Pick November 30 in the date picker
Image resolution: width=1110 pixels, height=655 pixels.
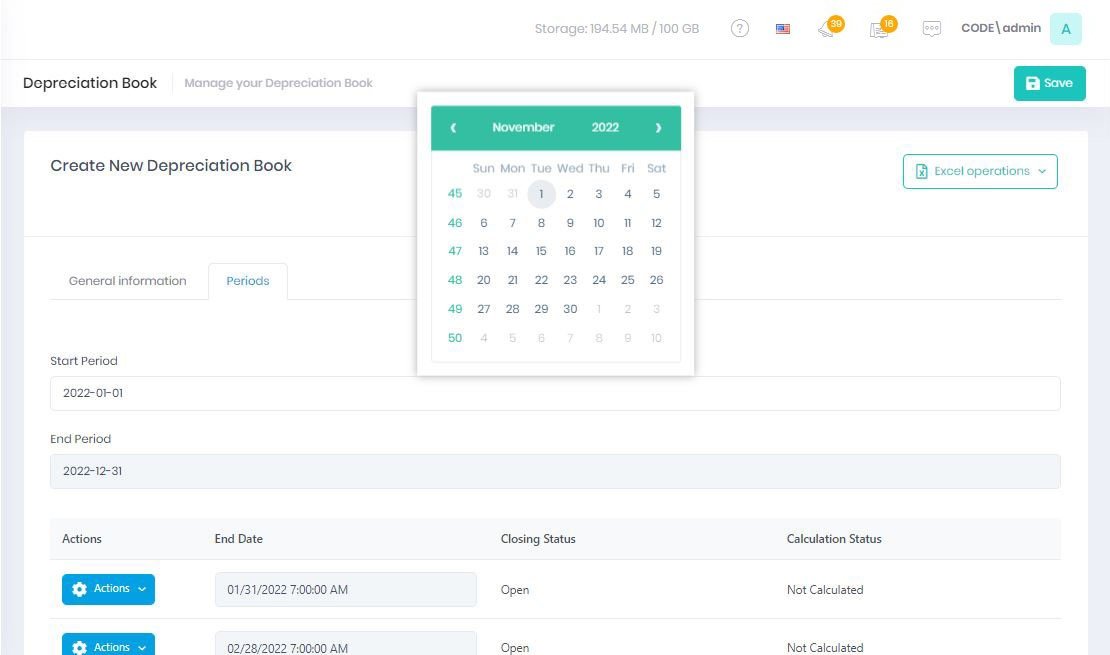tap(570, 309)
